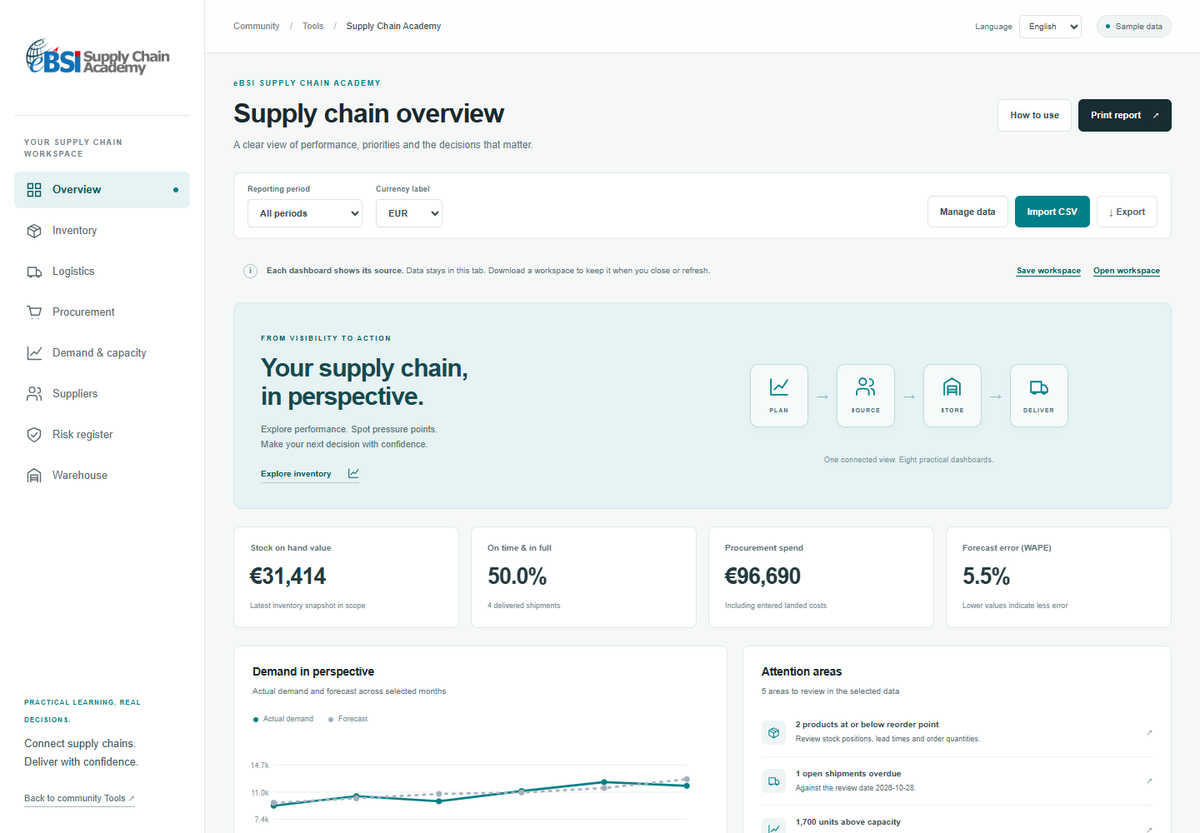Open the Currency label dropdown

pos(409,213)
